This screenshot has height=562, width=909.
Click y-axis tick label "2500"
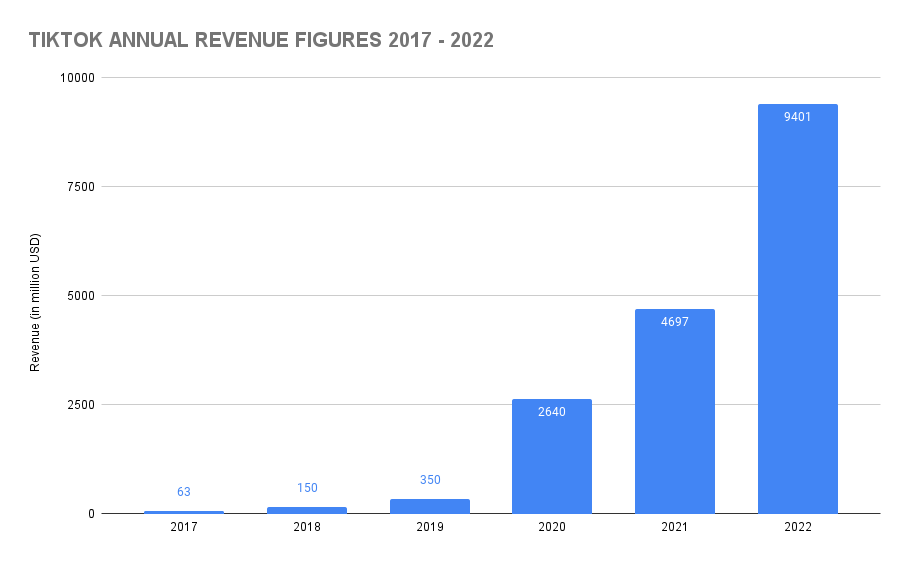(x=81, y=405)
